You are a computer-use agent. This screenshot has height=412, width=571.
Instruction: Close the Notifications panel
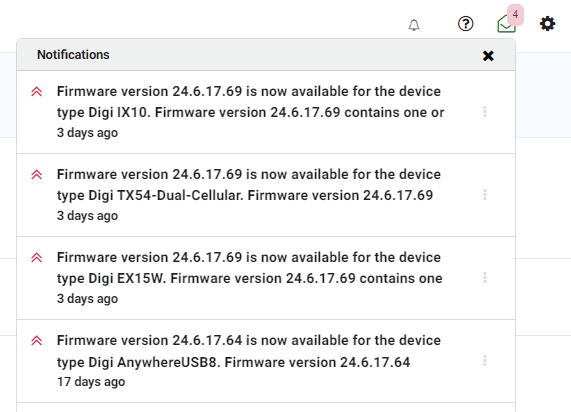tap(488, 56)
